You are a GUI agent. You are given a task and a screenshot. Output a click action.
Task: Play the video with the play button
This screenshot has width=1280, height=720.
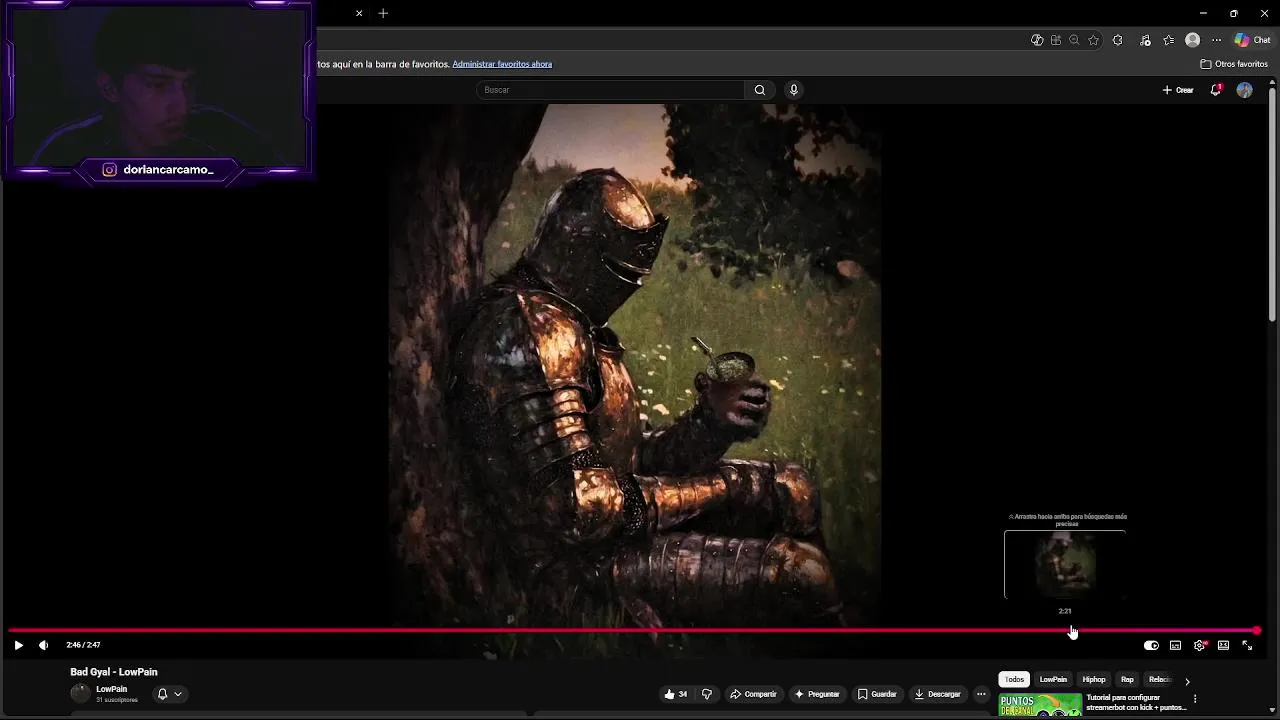click(18, 645)
